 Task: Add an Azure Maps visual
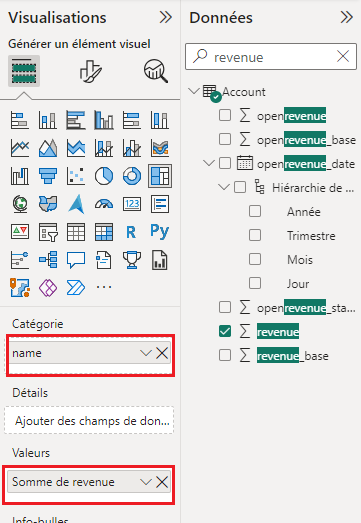76,204
